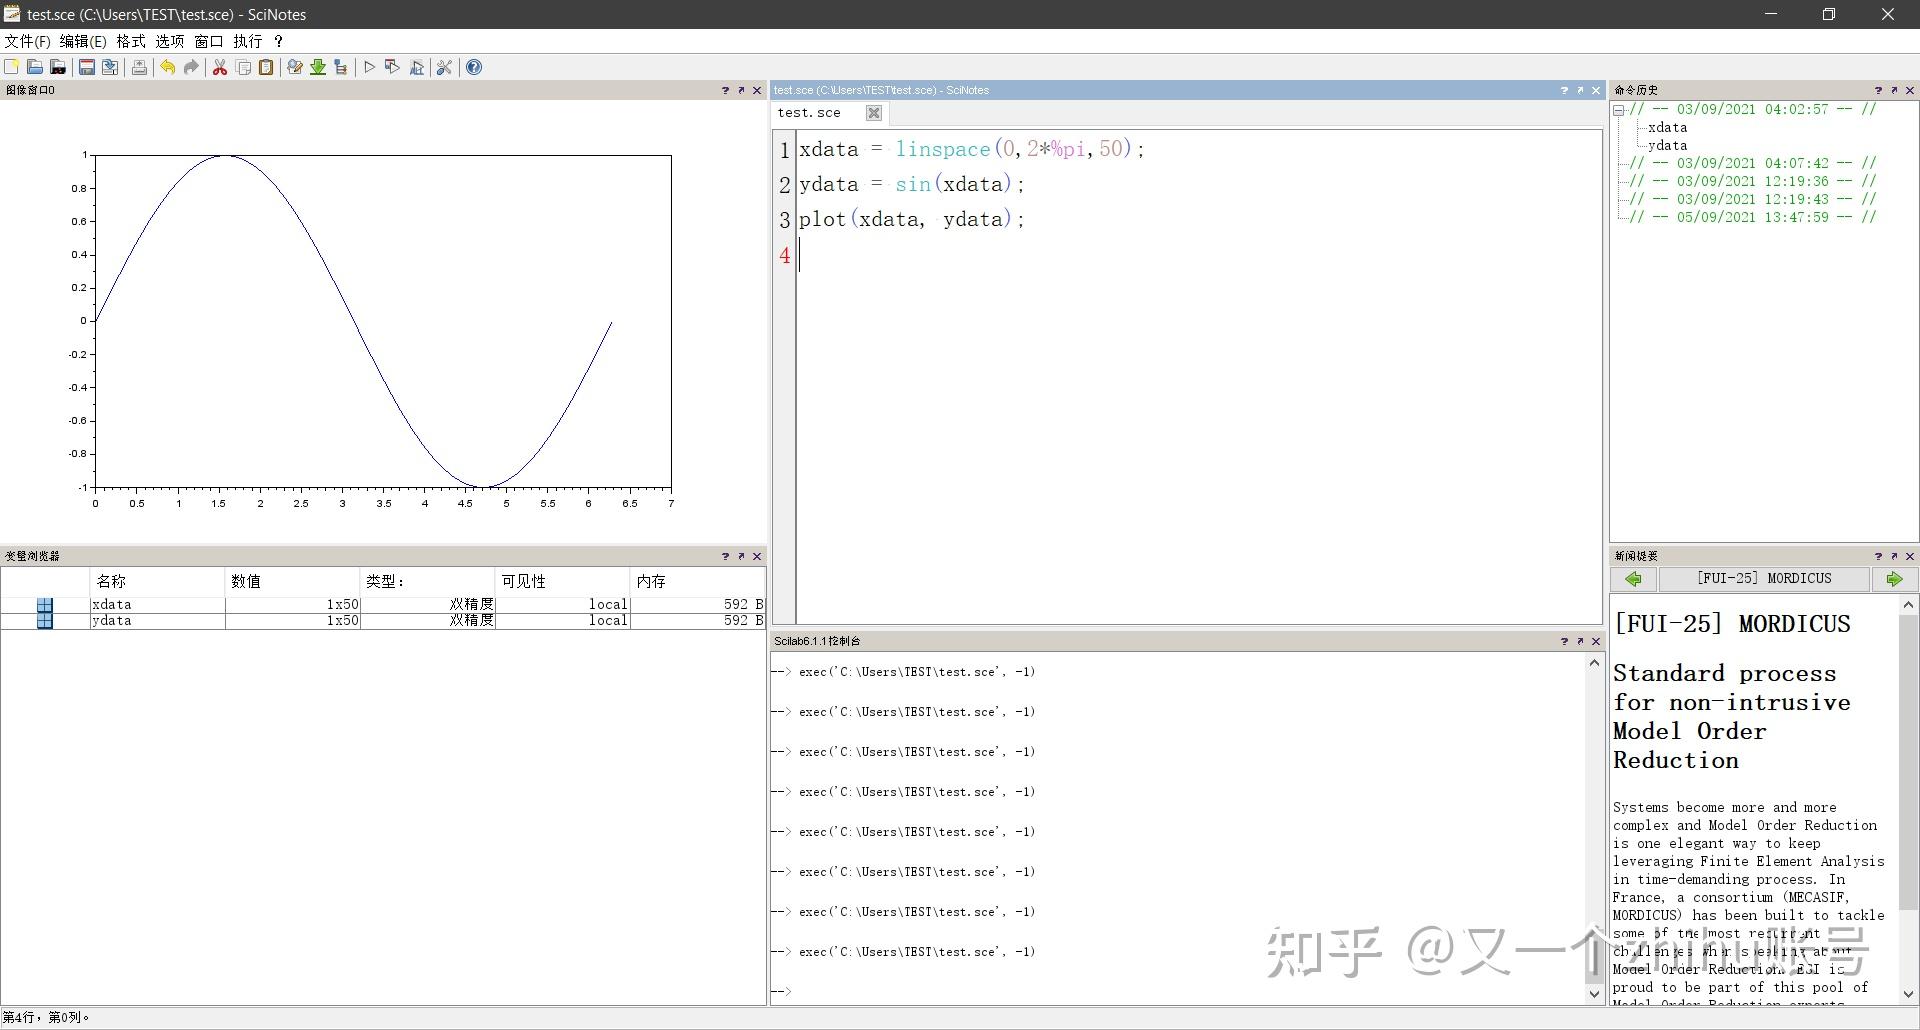Close the test.sce editor tab
The height and width of the screenshot is (1030, 1920).
[874, 113]
